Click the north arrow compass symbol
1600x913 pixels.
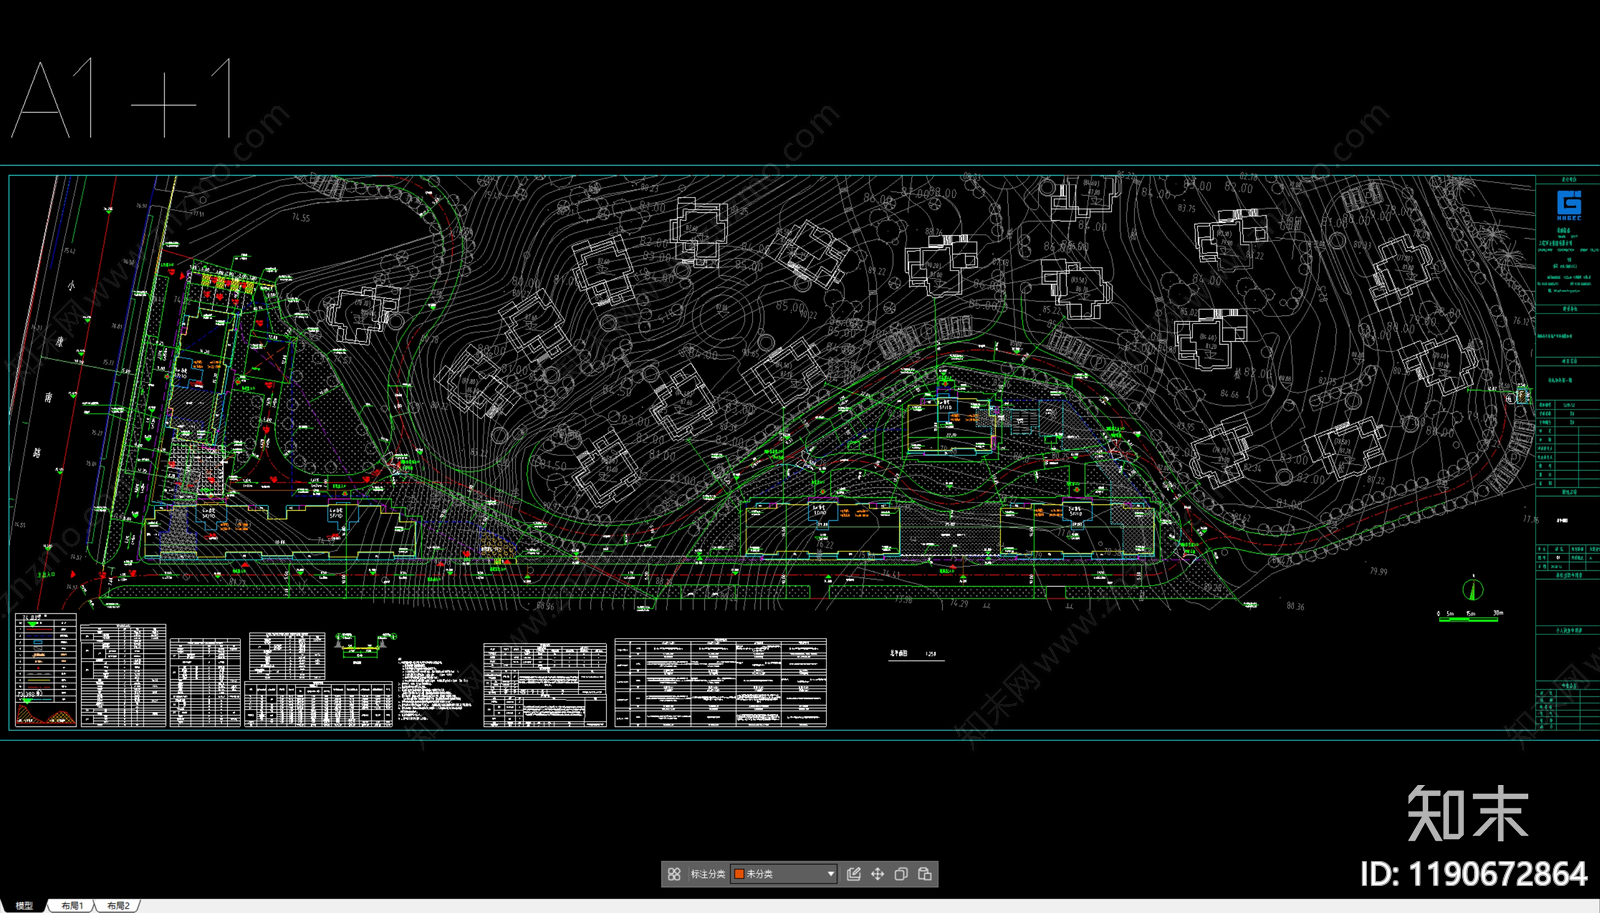1472,589
